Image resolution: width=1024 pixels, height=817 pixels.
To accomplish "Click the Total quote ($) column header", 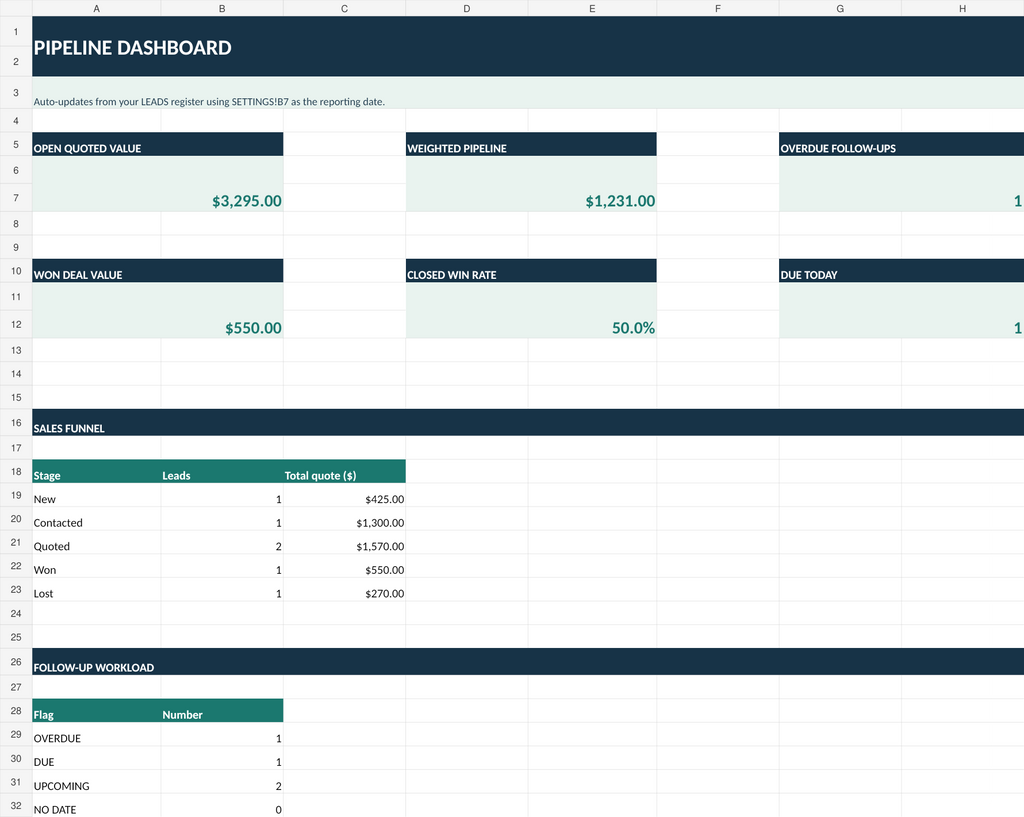I will point(344,472).
